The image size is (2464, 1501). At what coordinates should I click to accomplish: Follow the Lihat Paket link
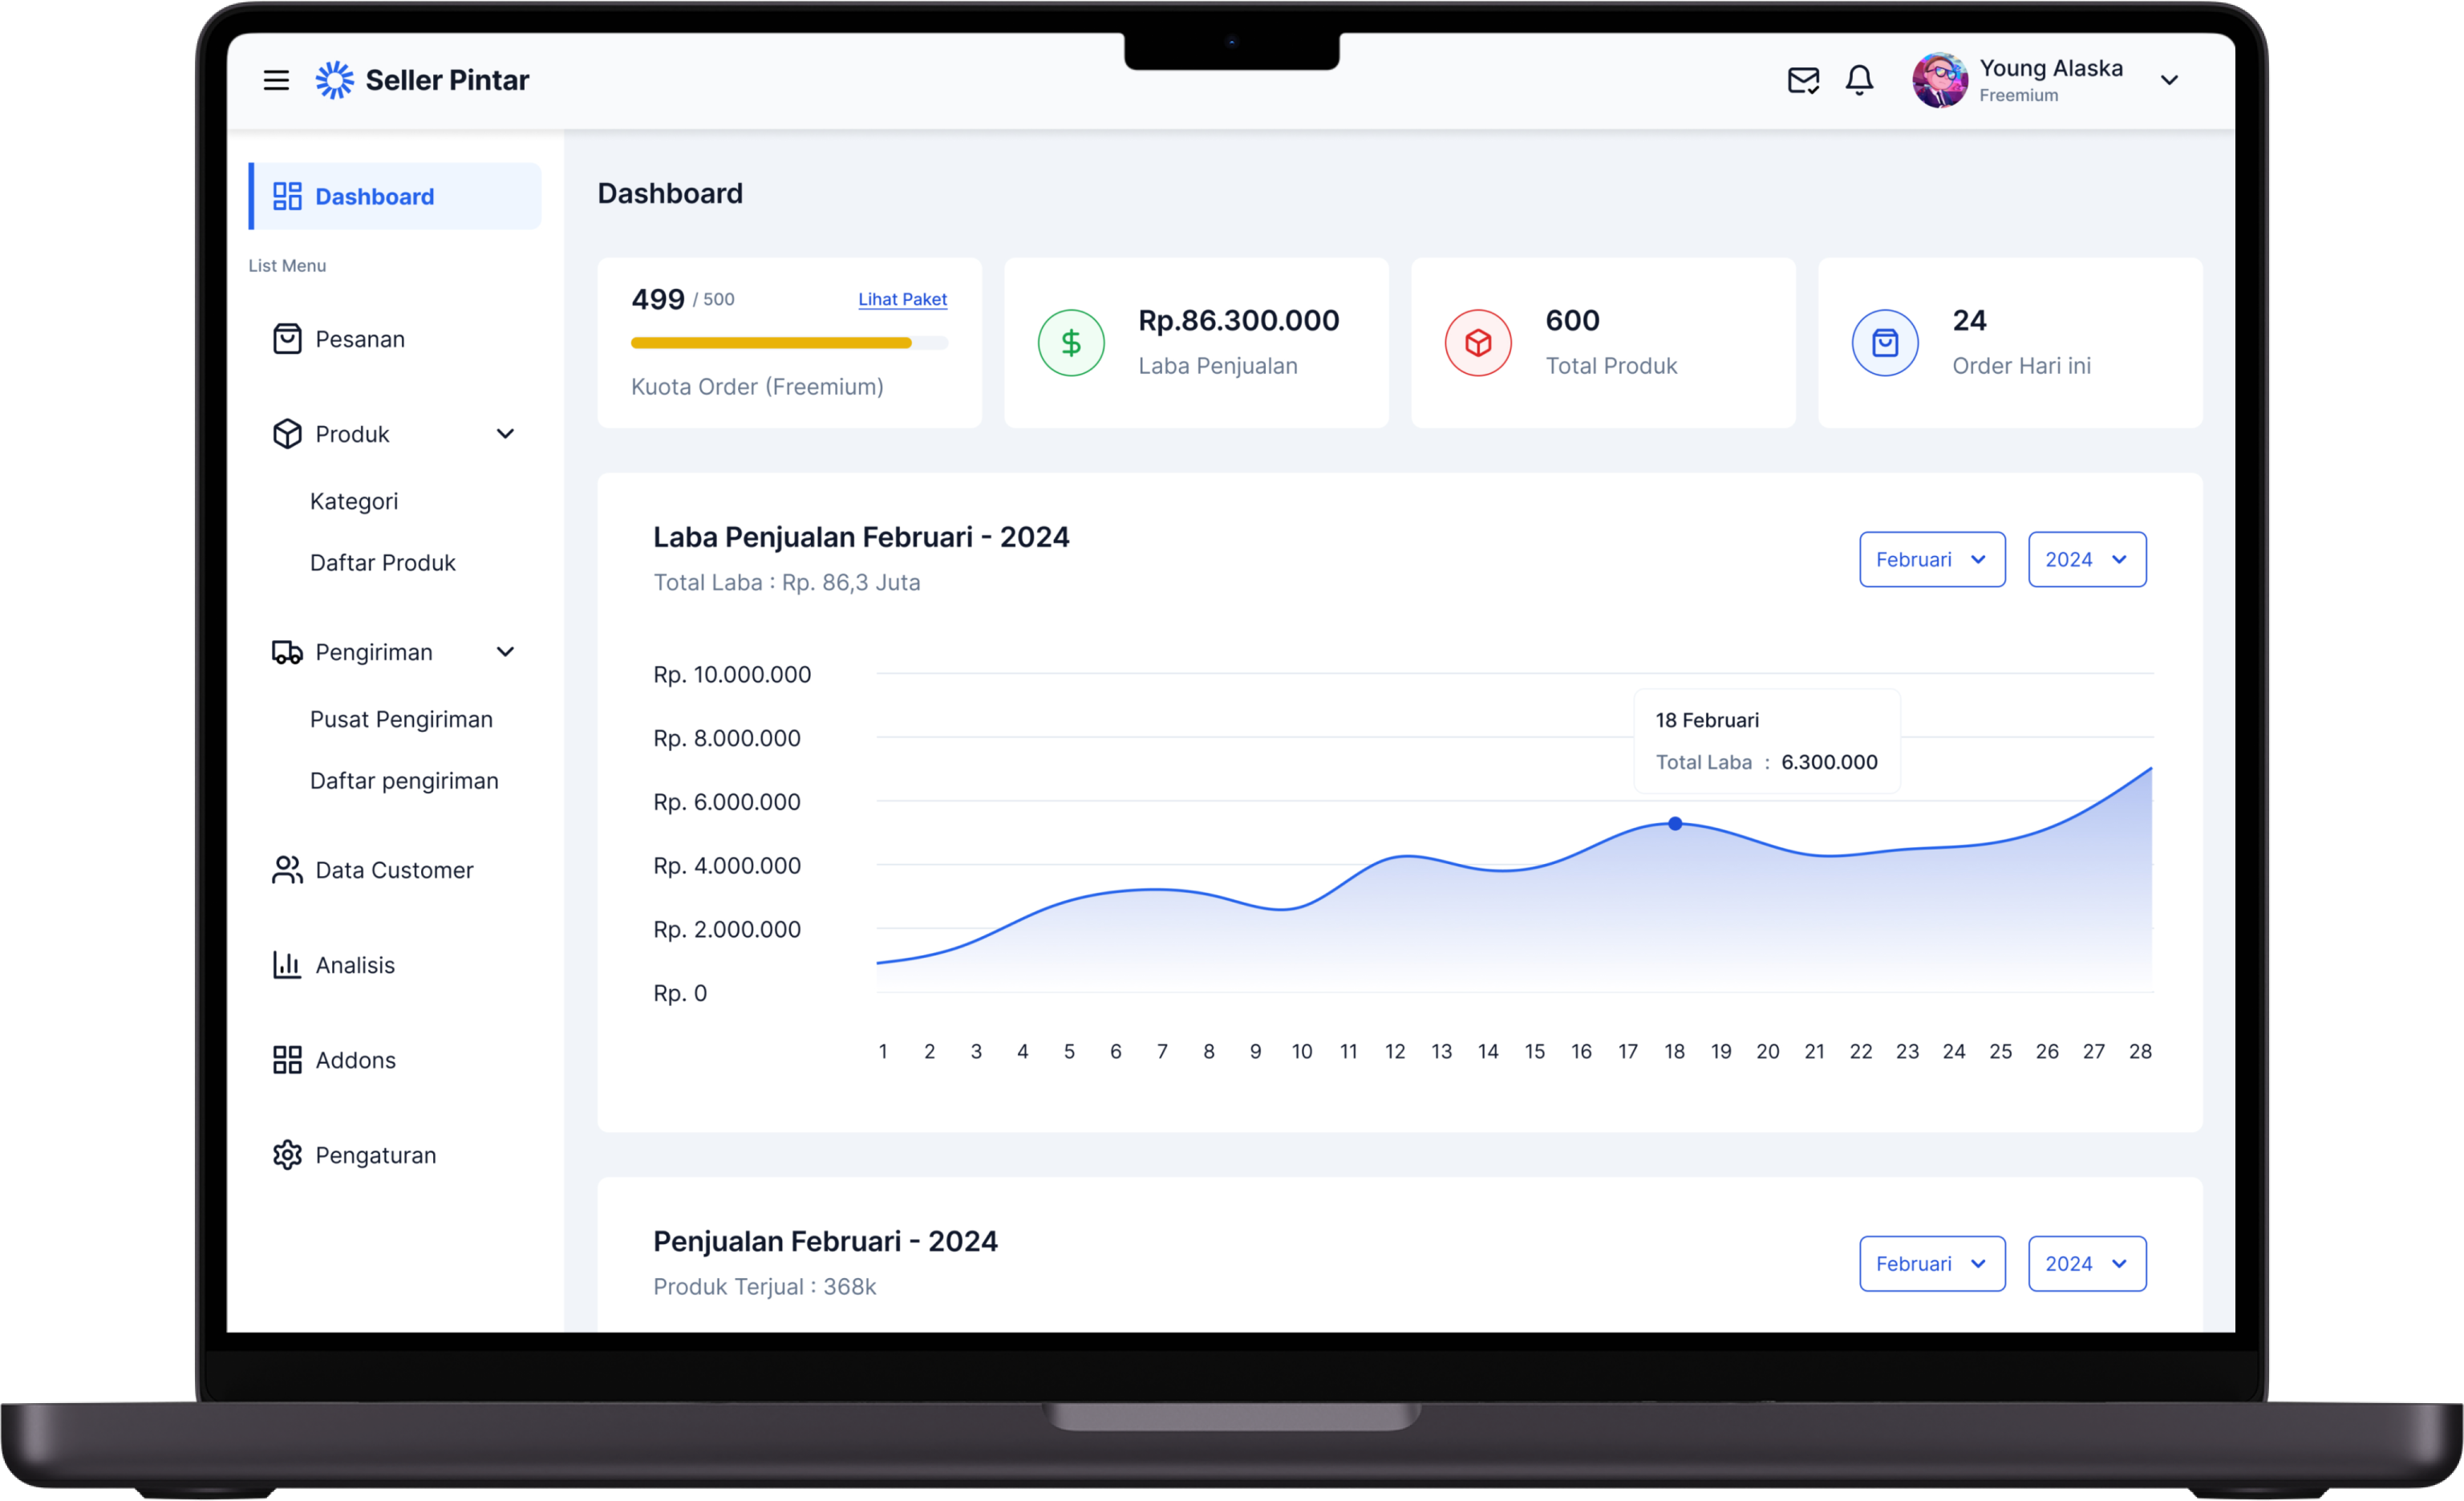coord(902,299)
